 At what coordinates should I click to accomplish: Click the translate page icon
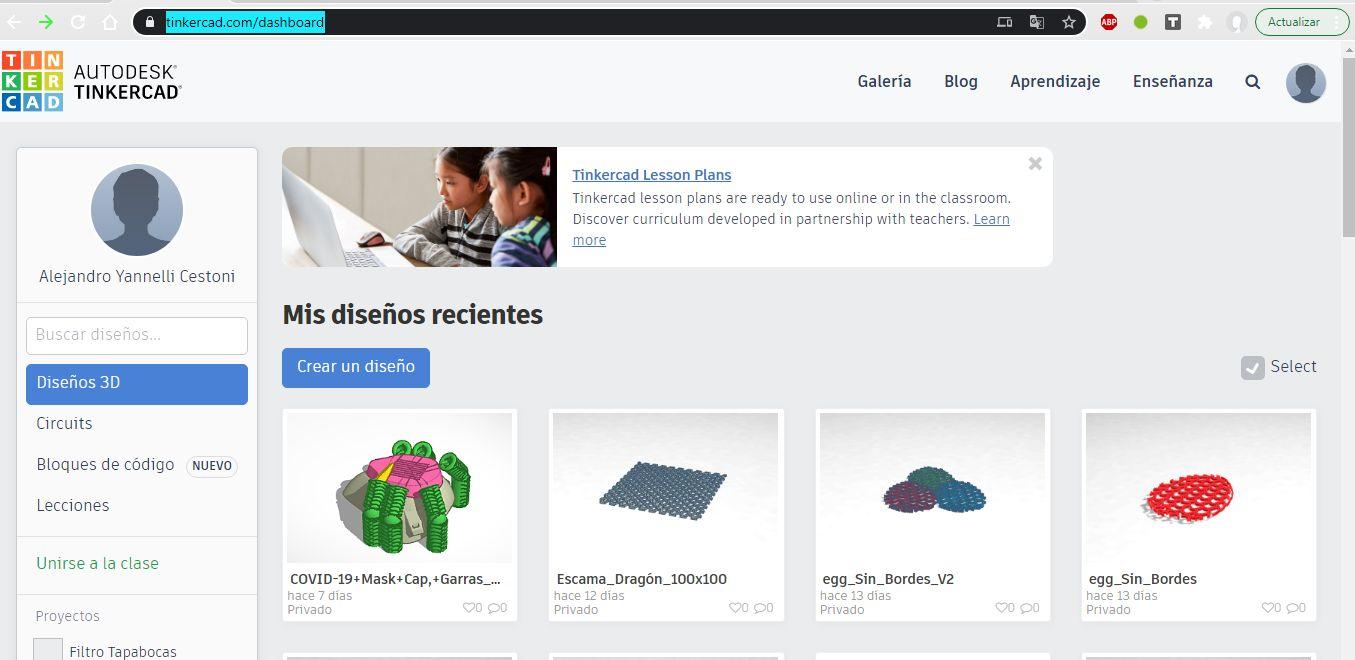[x=1037, y=21]
